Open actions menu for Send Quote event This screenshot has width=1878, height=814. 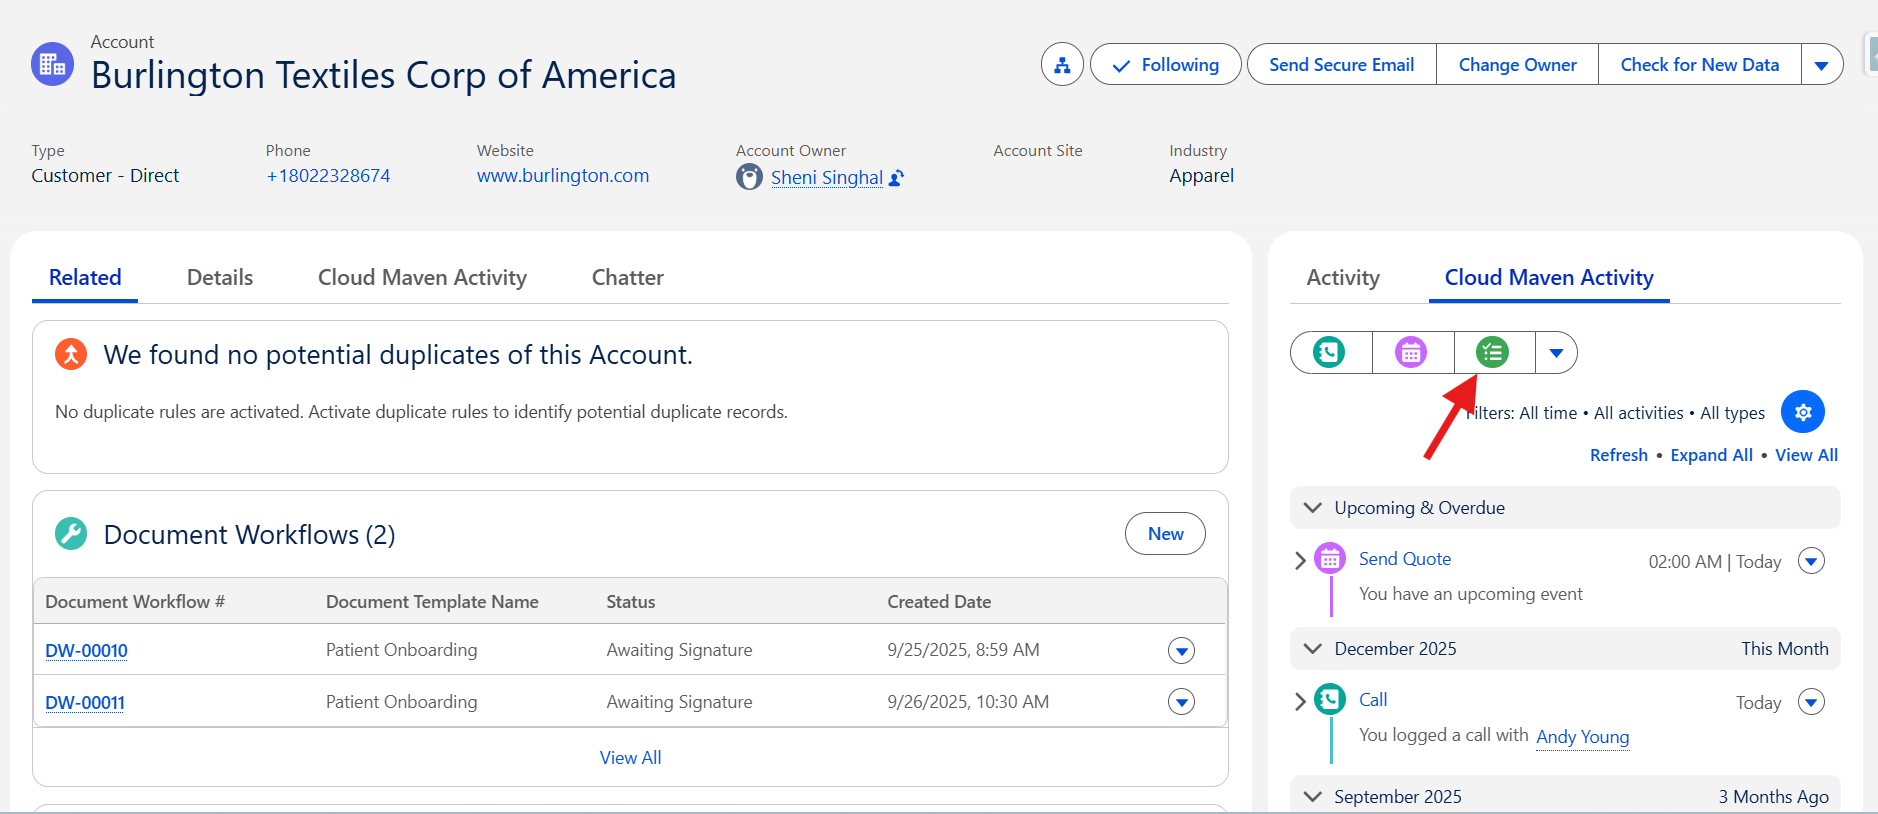point(1811,561)
